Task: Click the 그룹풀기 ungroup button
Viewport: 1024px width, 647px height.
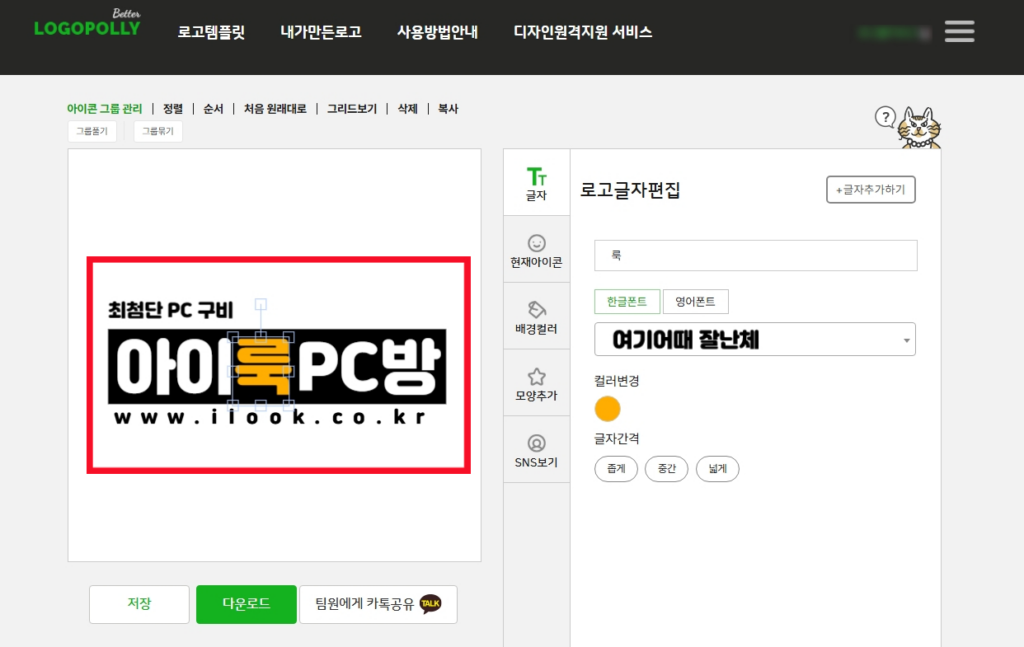Action: click(x=92, y=131)
